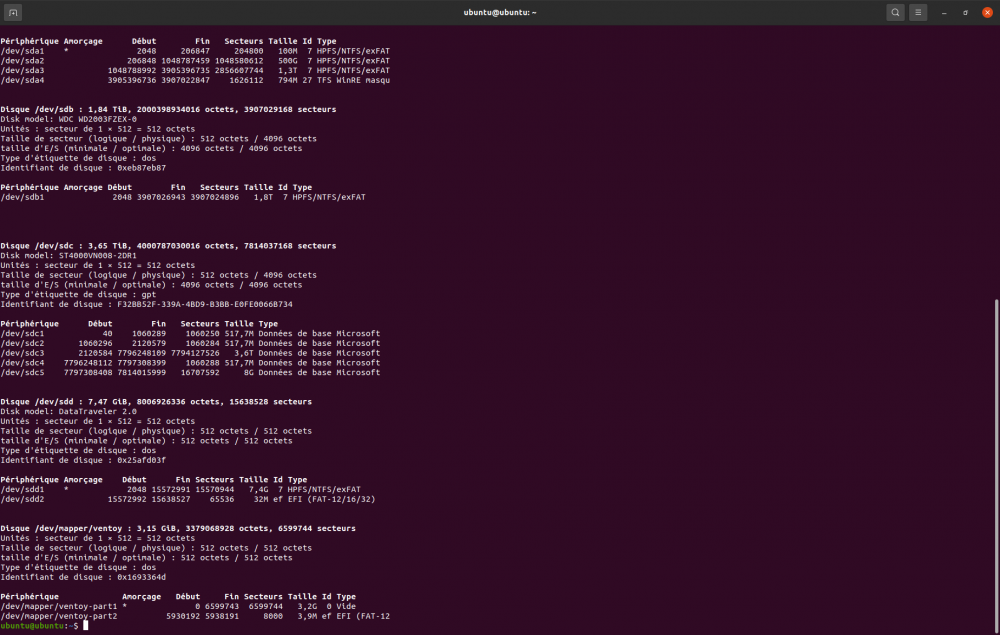Click the Disque /dev/mapper/ventoy header line
The image size is (1000, 635).
[178, 528]
